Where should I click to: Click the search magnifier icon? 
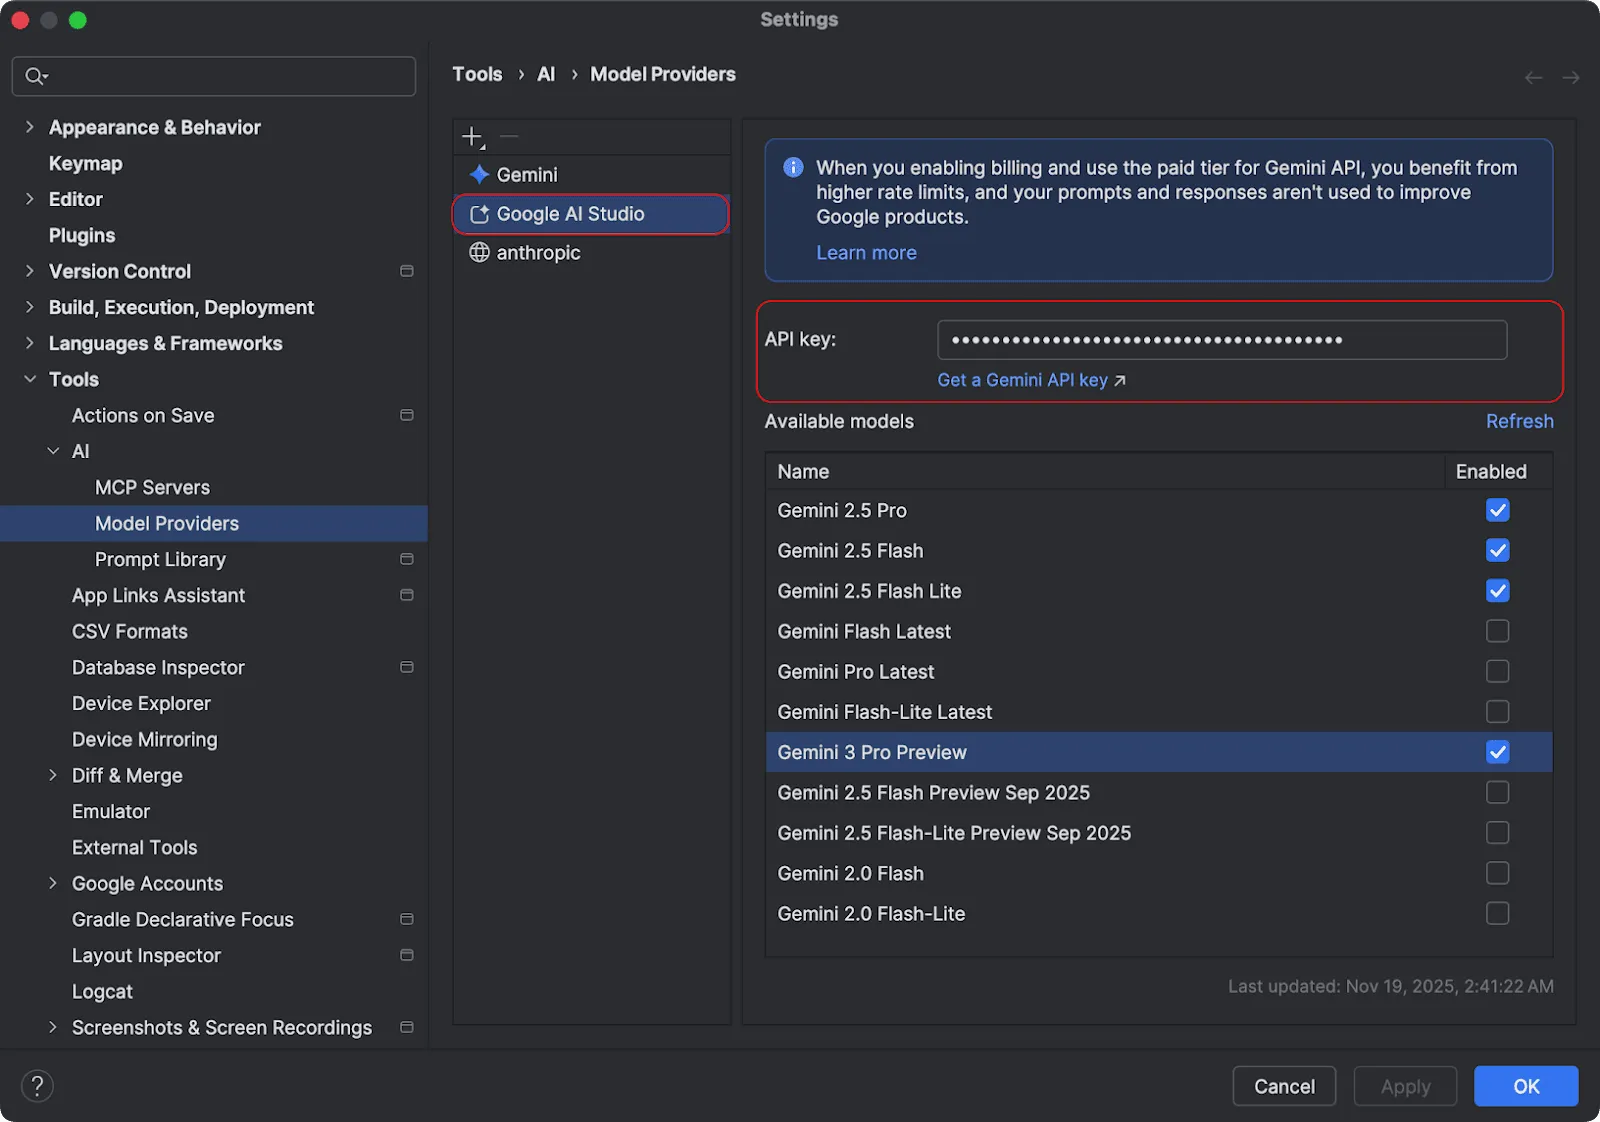point(36,77)
